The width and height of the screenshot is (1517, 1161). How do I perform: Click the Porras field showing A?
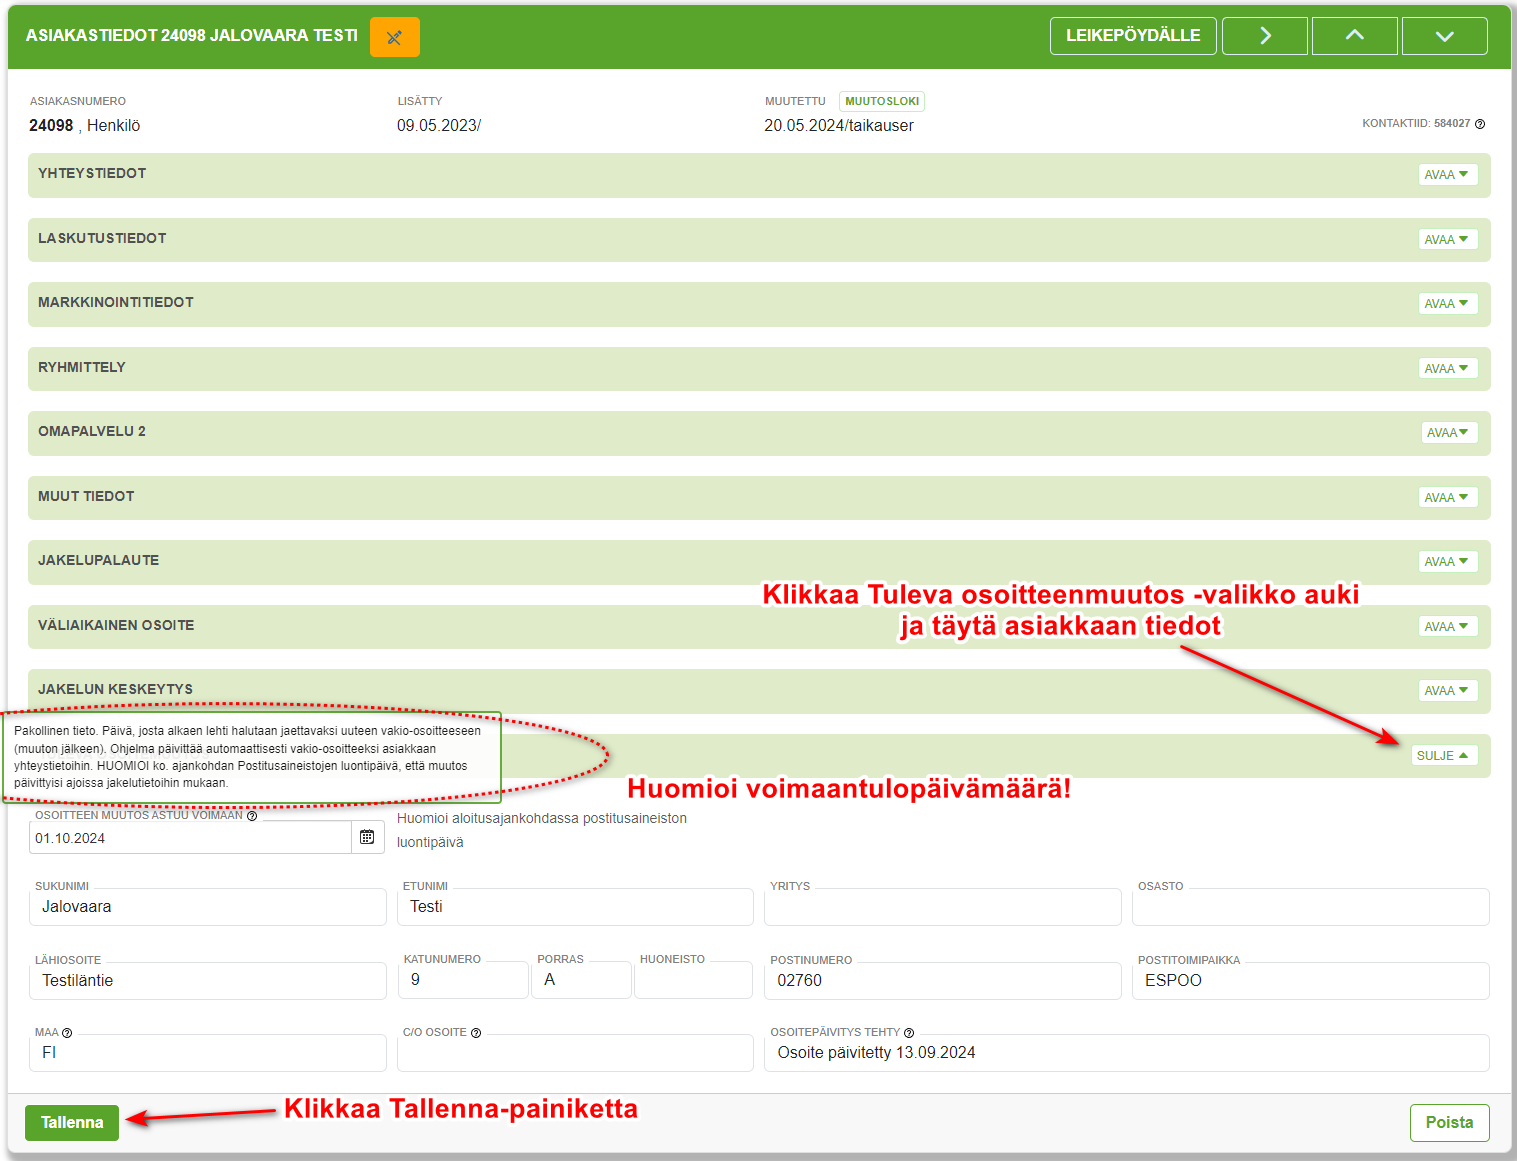point(582,980)
